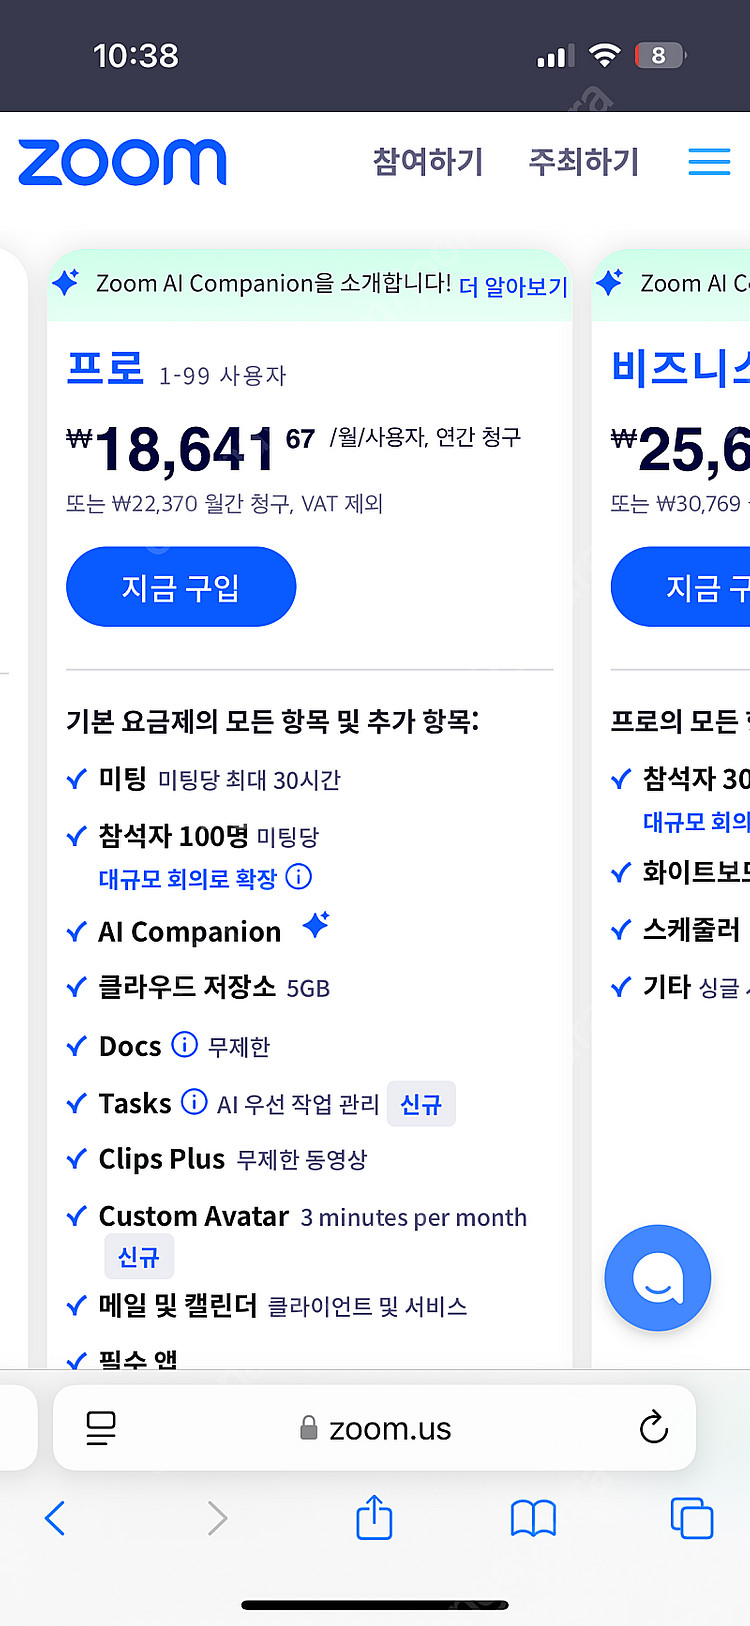This screenshot has height=1626, width=750.
Task: Show all open Safari tabs
Action: click(691, 1518)
